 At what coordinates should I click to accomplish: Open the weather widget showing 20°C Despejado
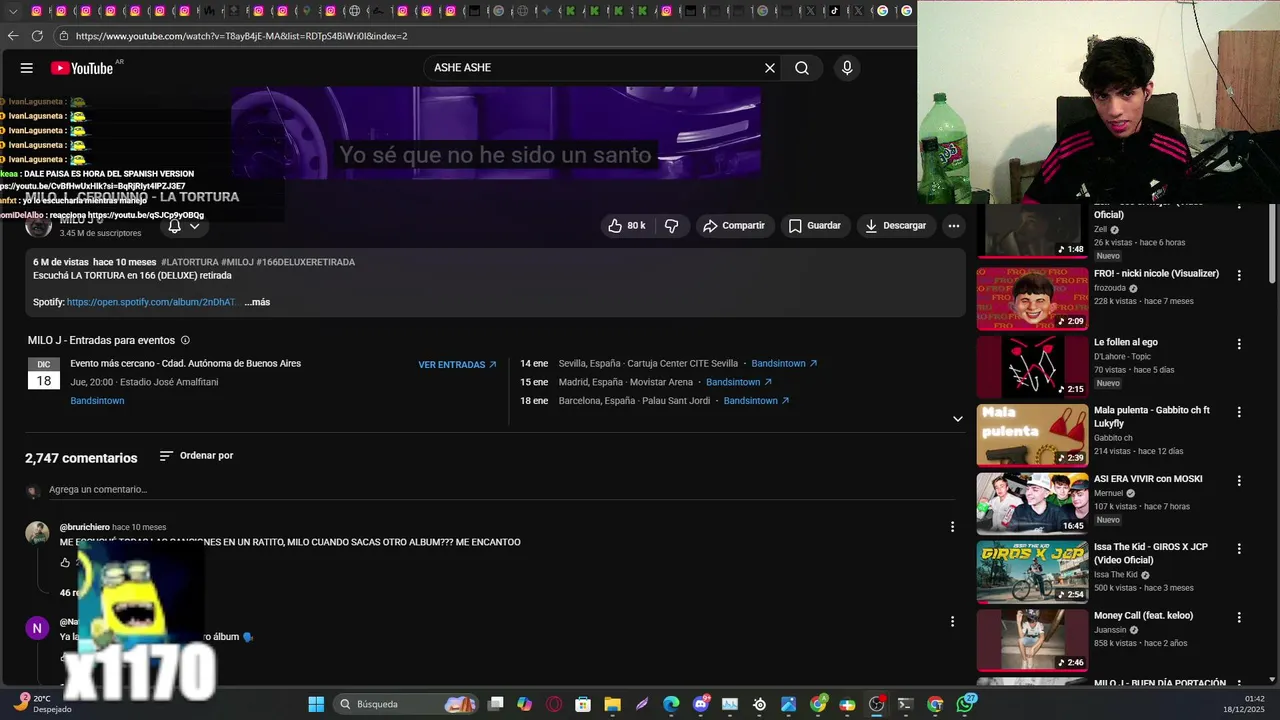click(x=42, y=704)
